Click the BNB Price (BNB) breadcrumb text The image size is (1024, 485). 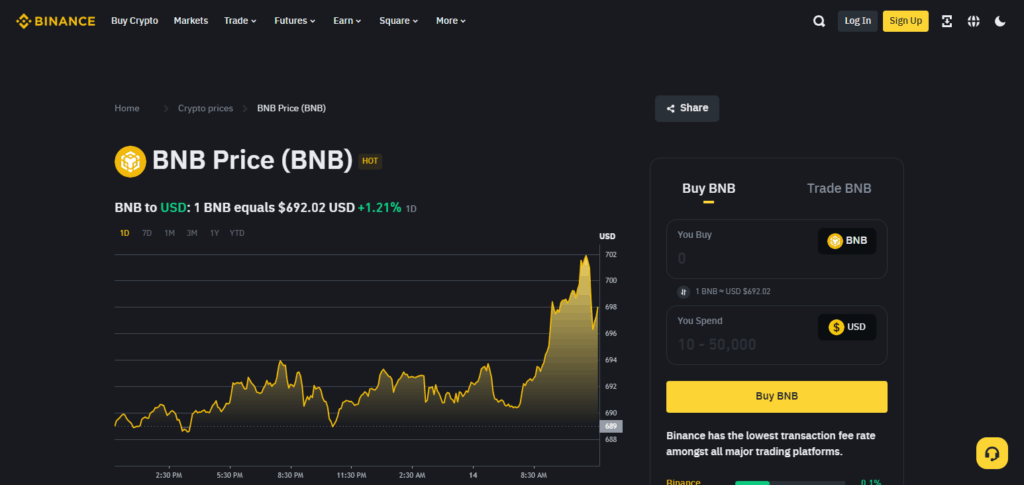(x=291, y=108)
